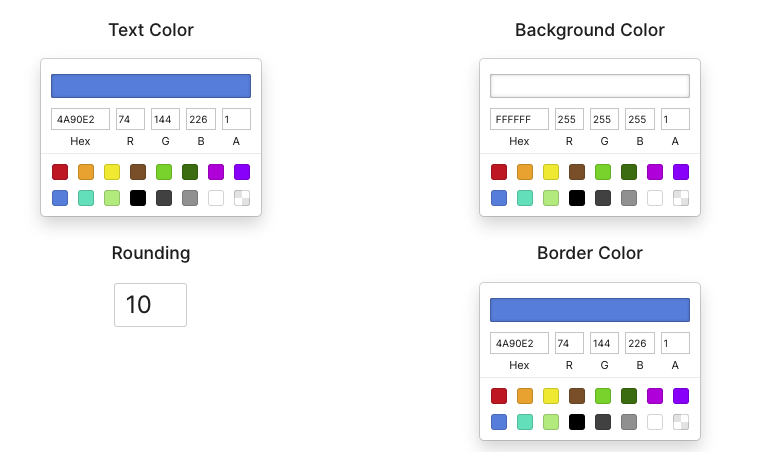Select orange swatch in Text Color picker
This screenshot has height=452, width=768.
click(86, 172)
